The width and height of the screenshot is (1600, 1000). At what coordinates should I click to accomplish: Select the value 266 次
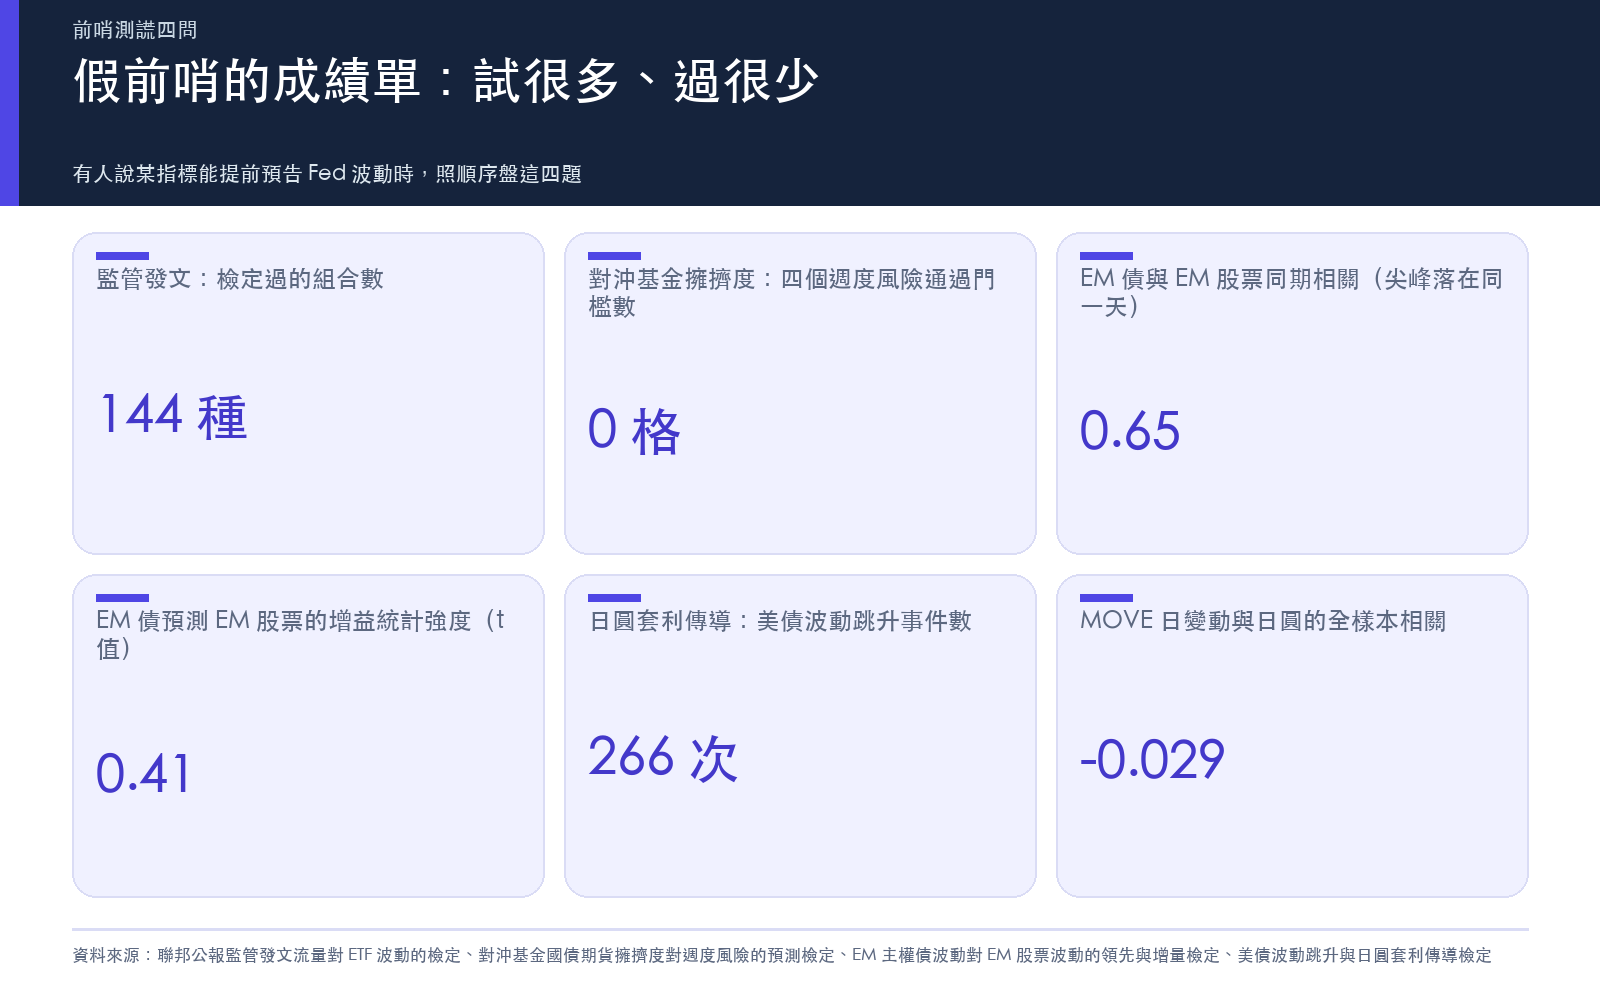(663, 758)
